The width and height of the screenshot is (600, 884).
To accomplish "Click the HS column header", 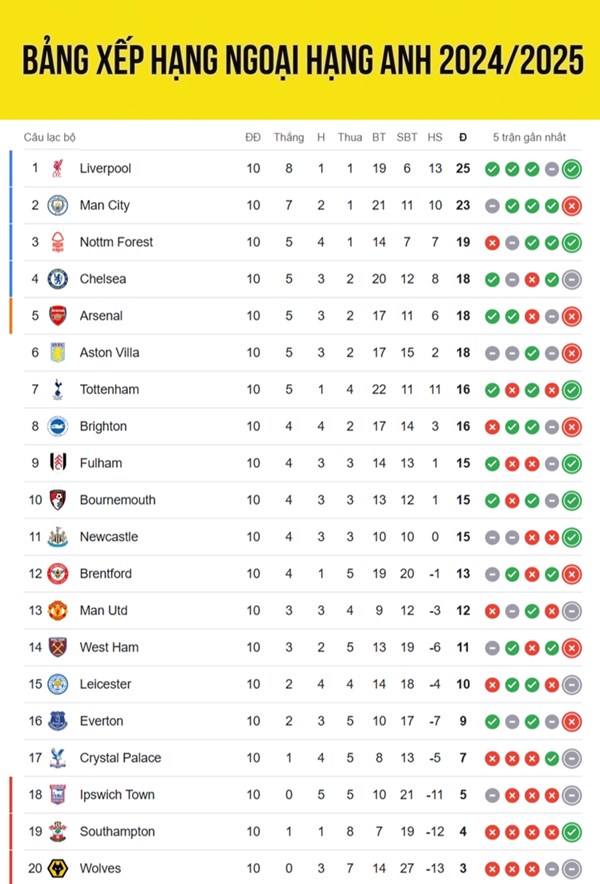I will (435, 137).
